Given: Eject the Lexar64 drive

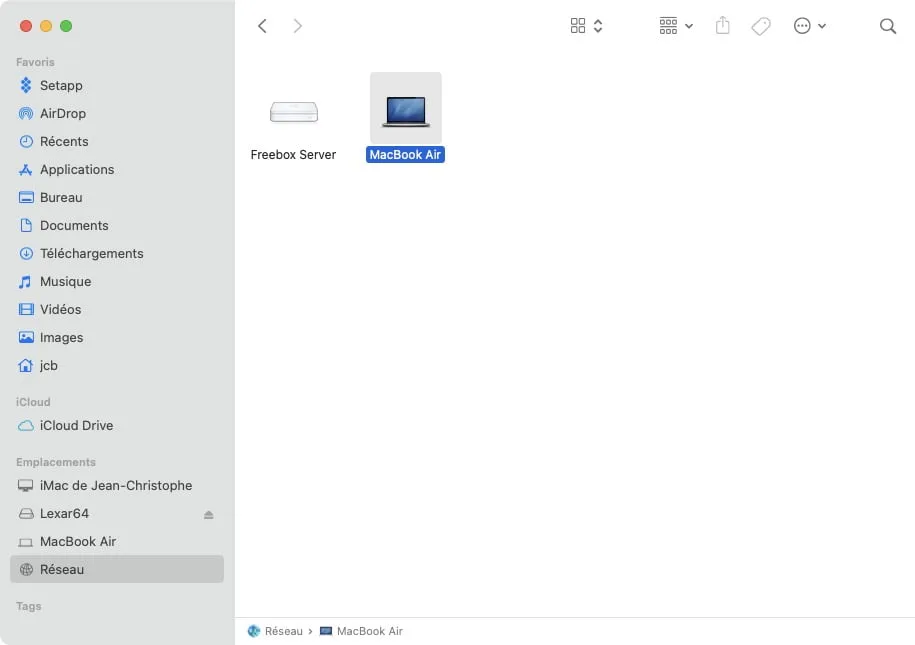Looking at the screenshot, I should [x=208, y=514].
